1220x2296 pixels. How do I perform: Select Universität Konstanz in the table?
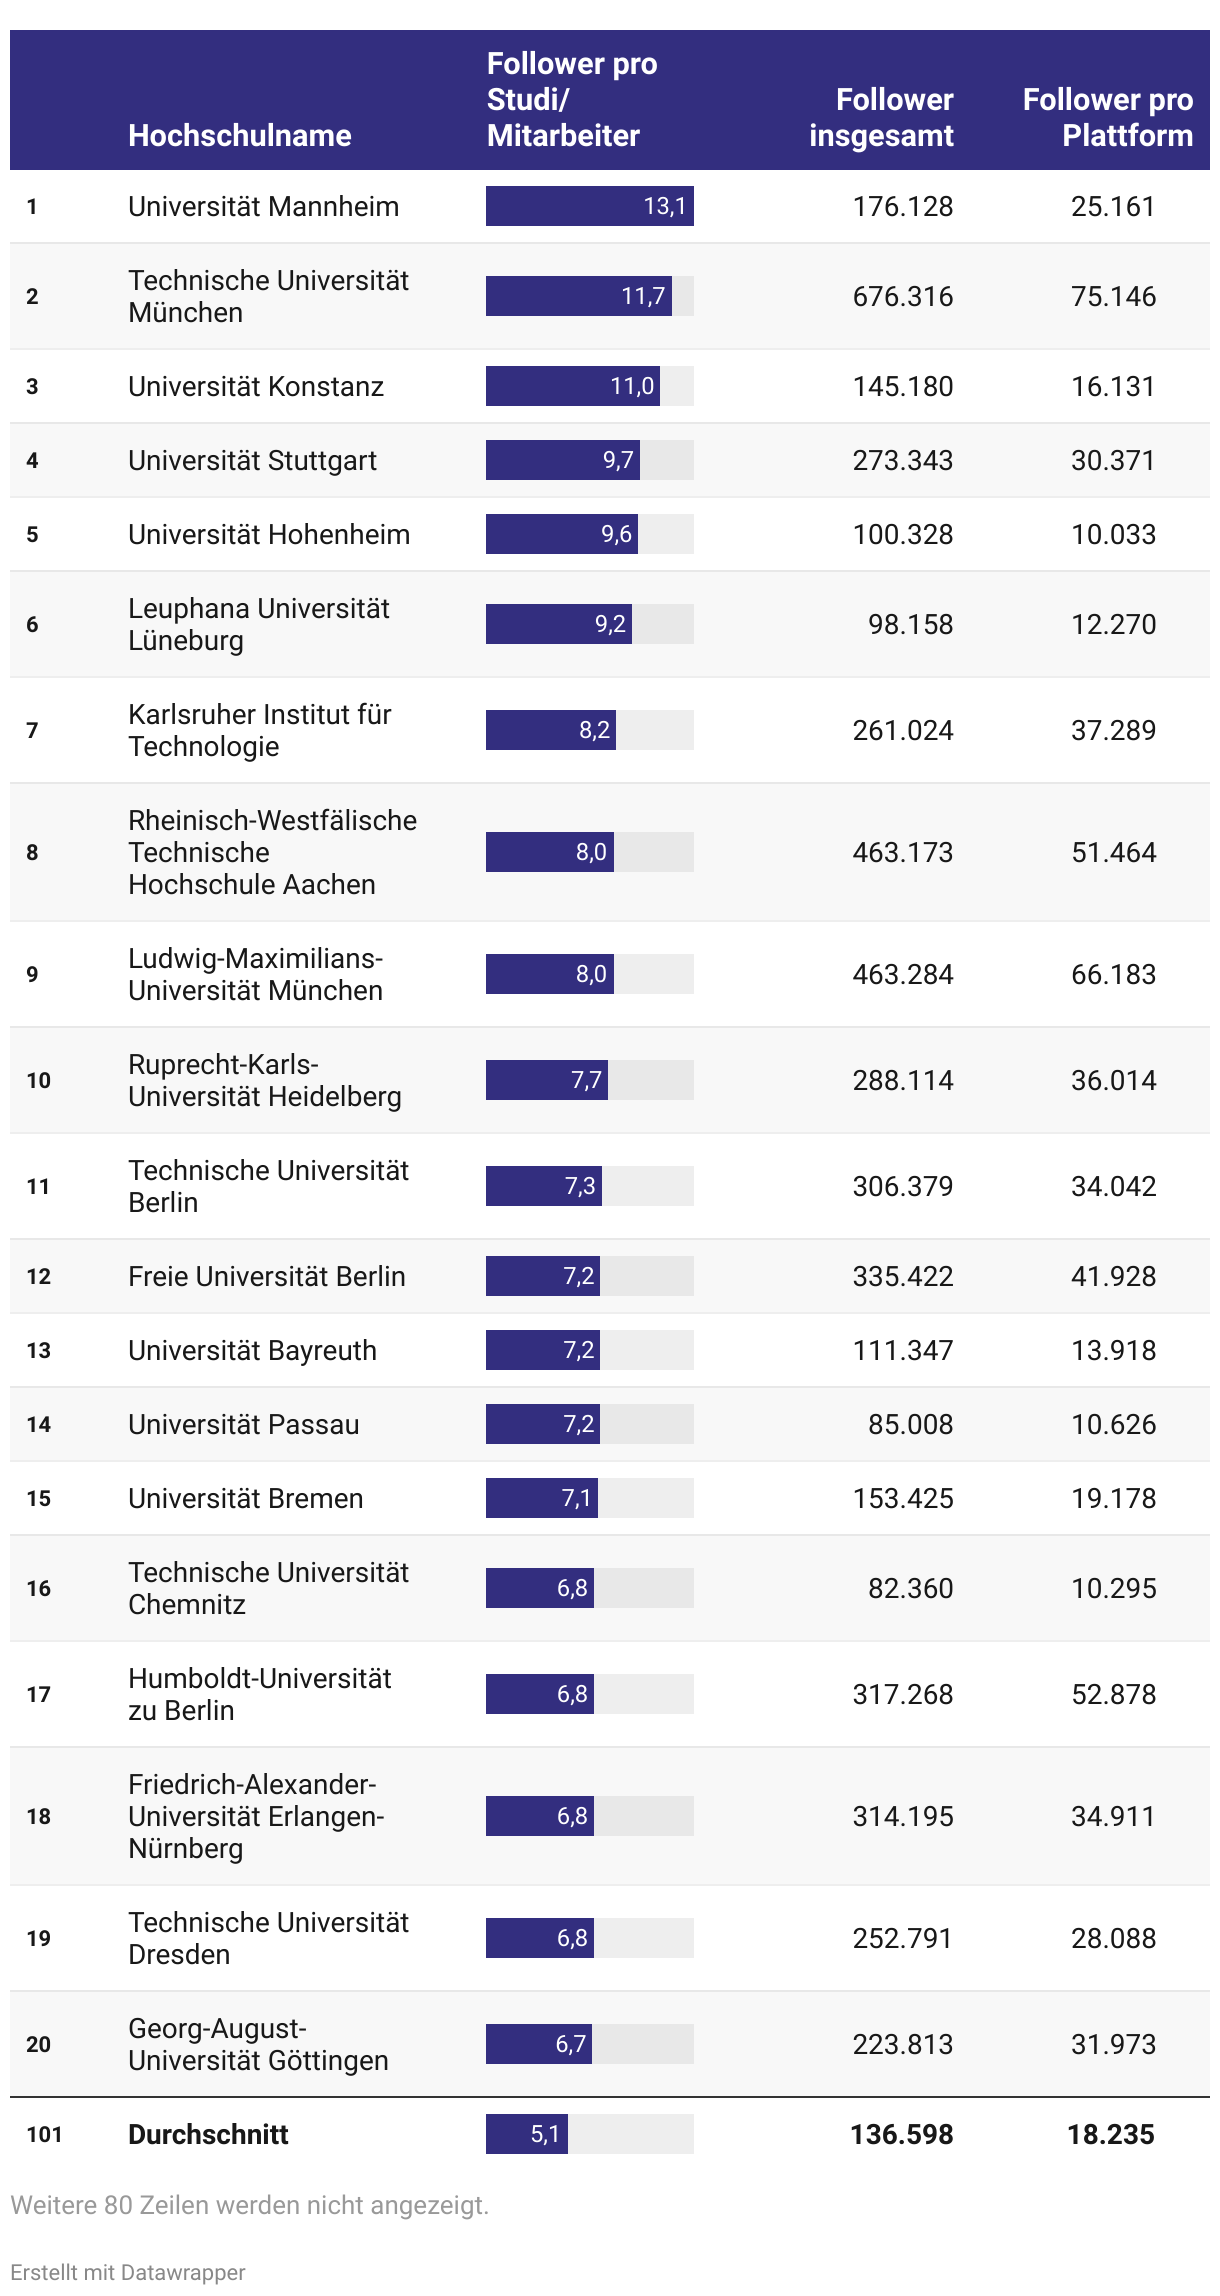tap(256, 387)
